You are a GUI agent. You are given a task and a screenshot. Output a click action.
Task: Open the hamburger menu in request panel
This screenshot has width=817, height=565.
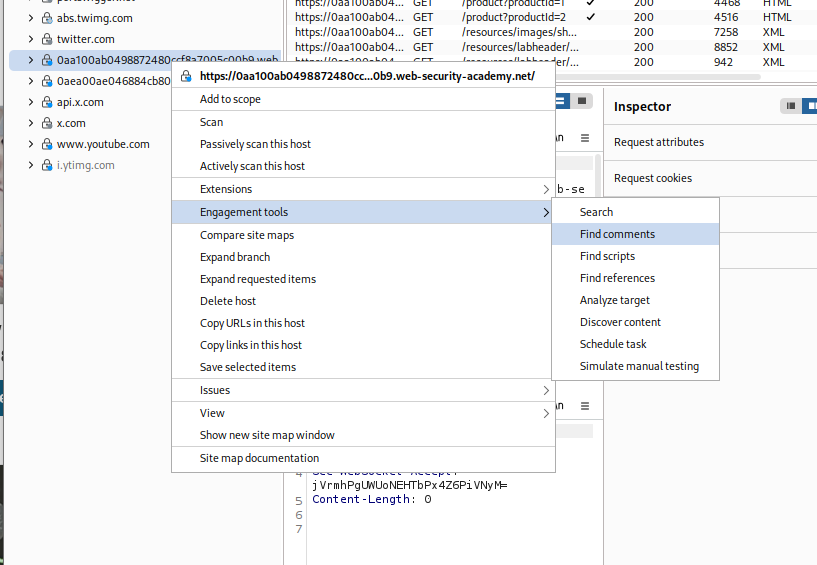click(585, 138)
